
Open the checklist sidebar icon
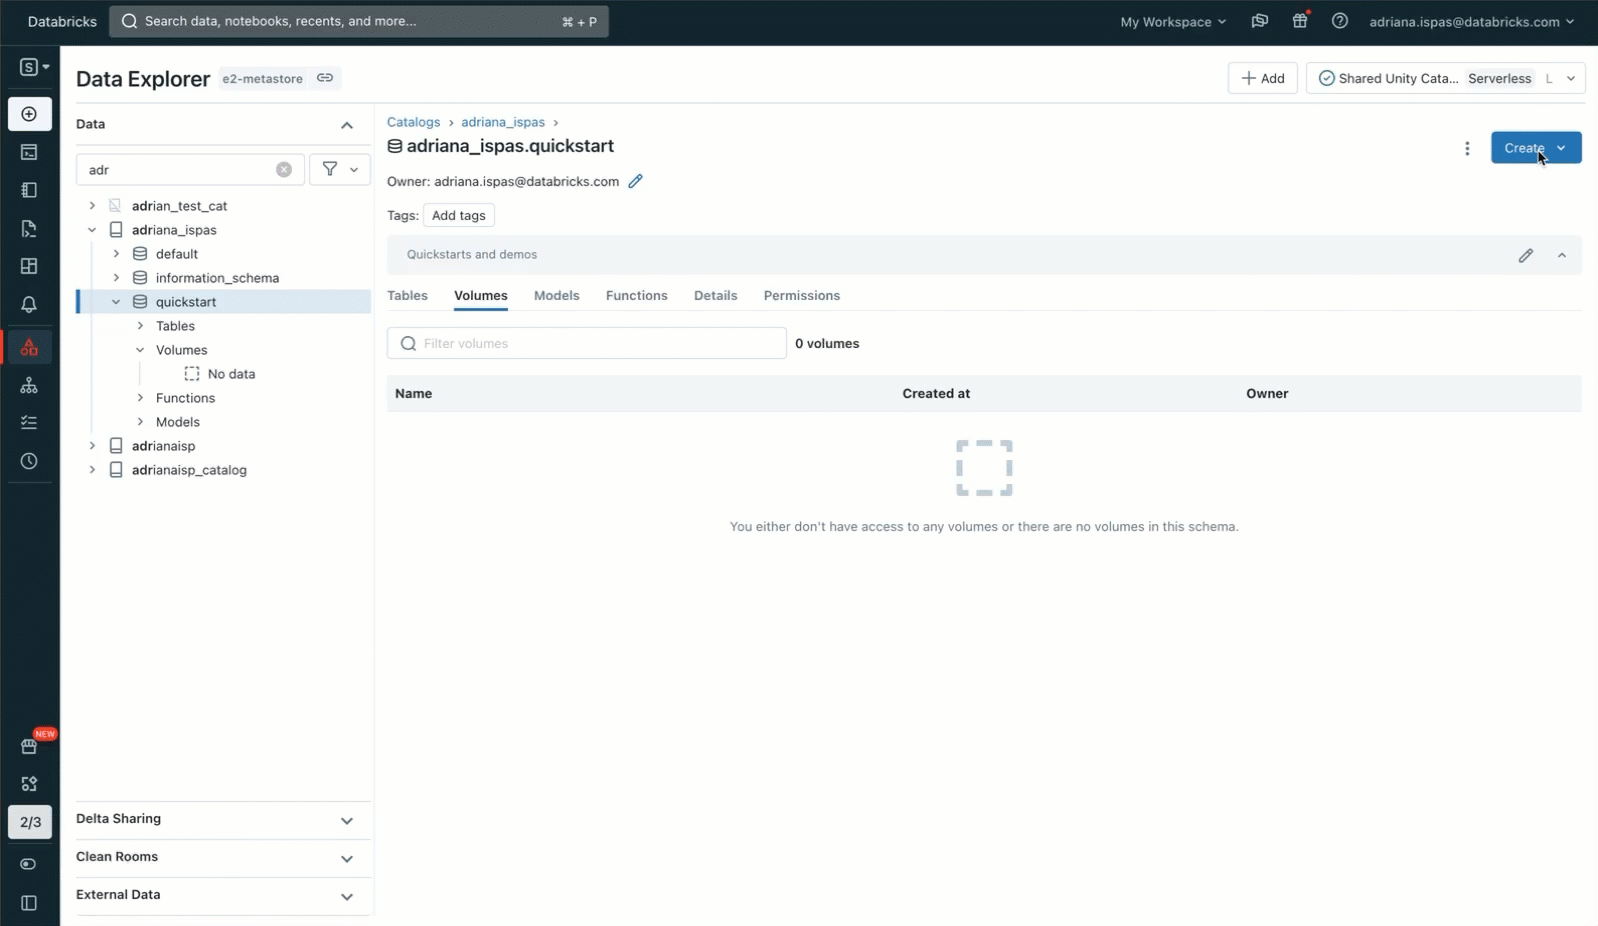tap(30, 423)
